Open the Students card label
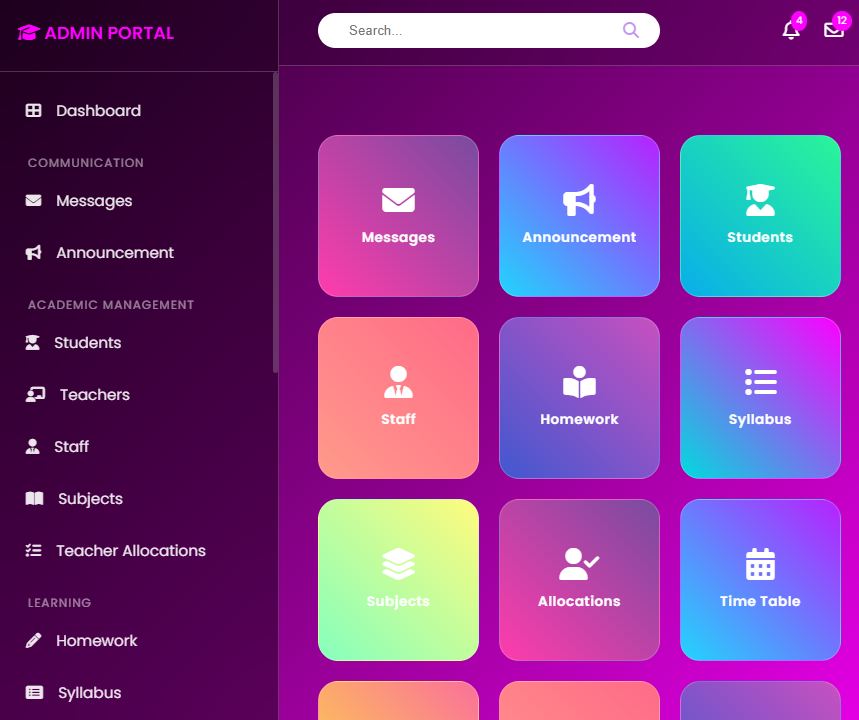This screenshot has height=720, width=859. tap(760, 237)
